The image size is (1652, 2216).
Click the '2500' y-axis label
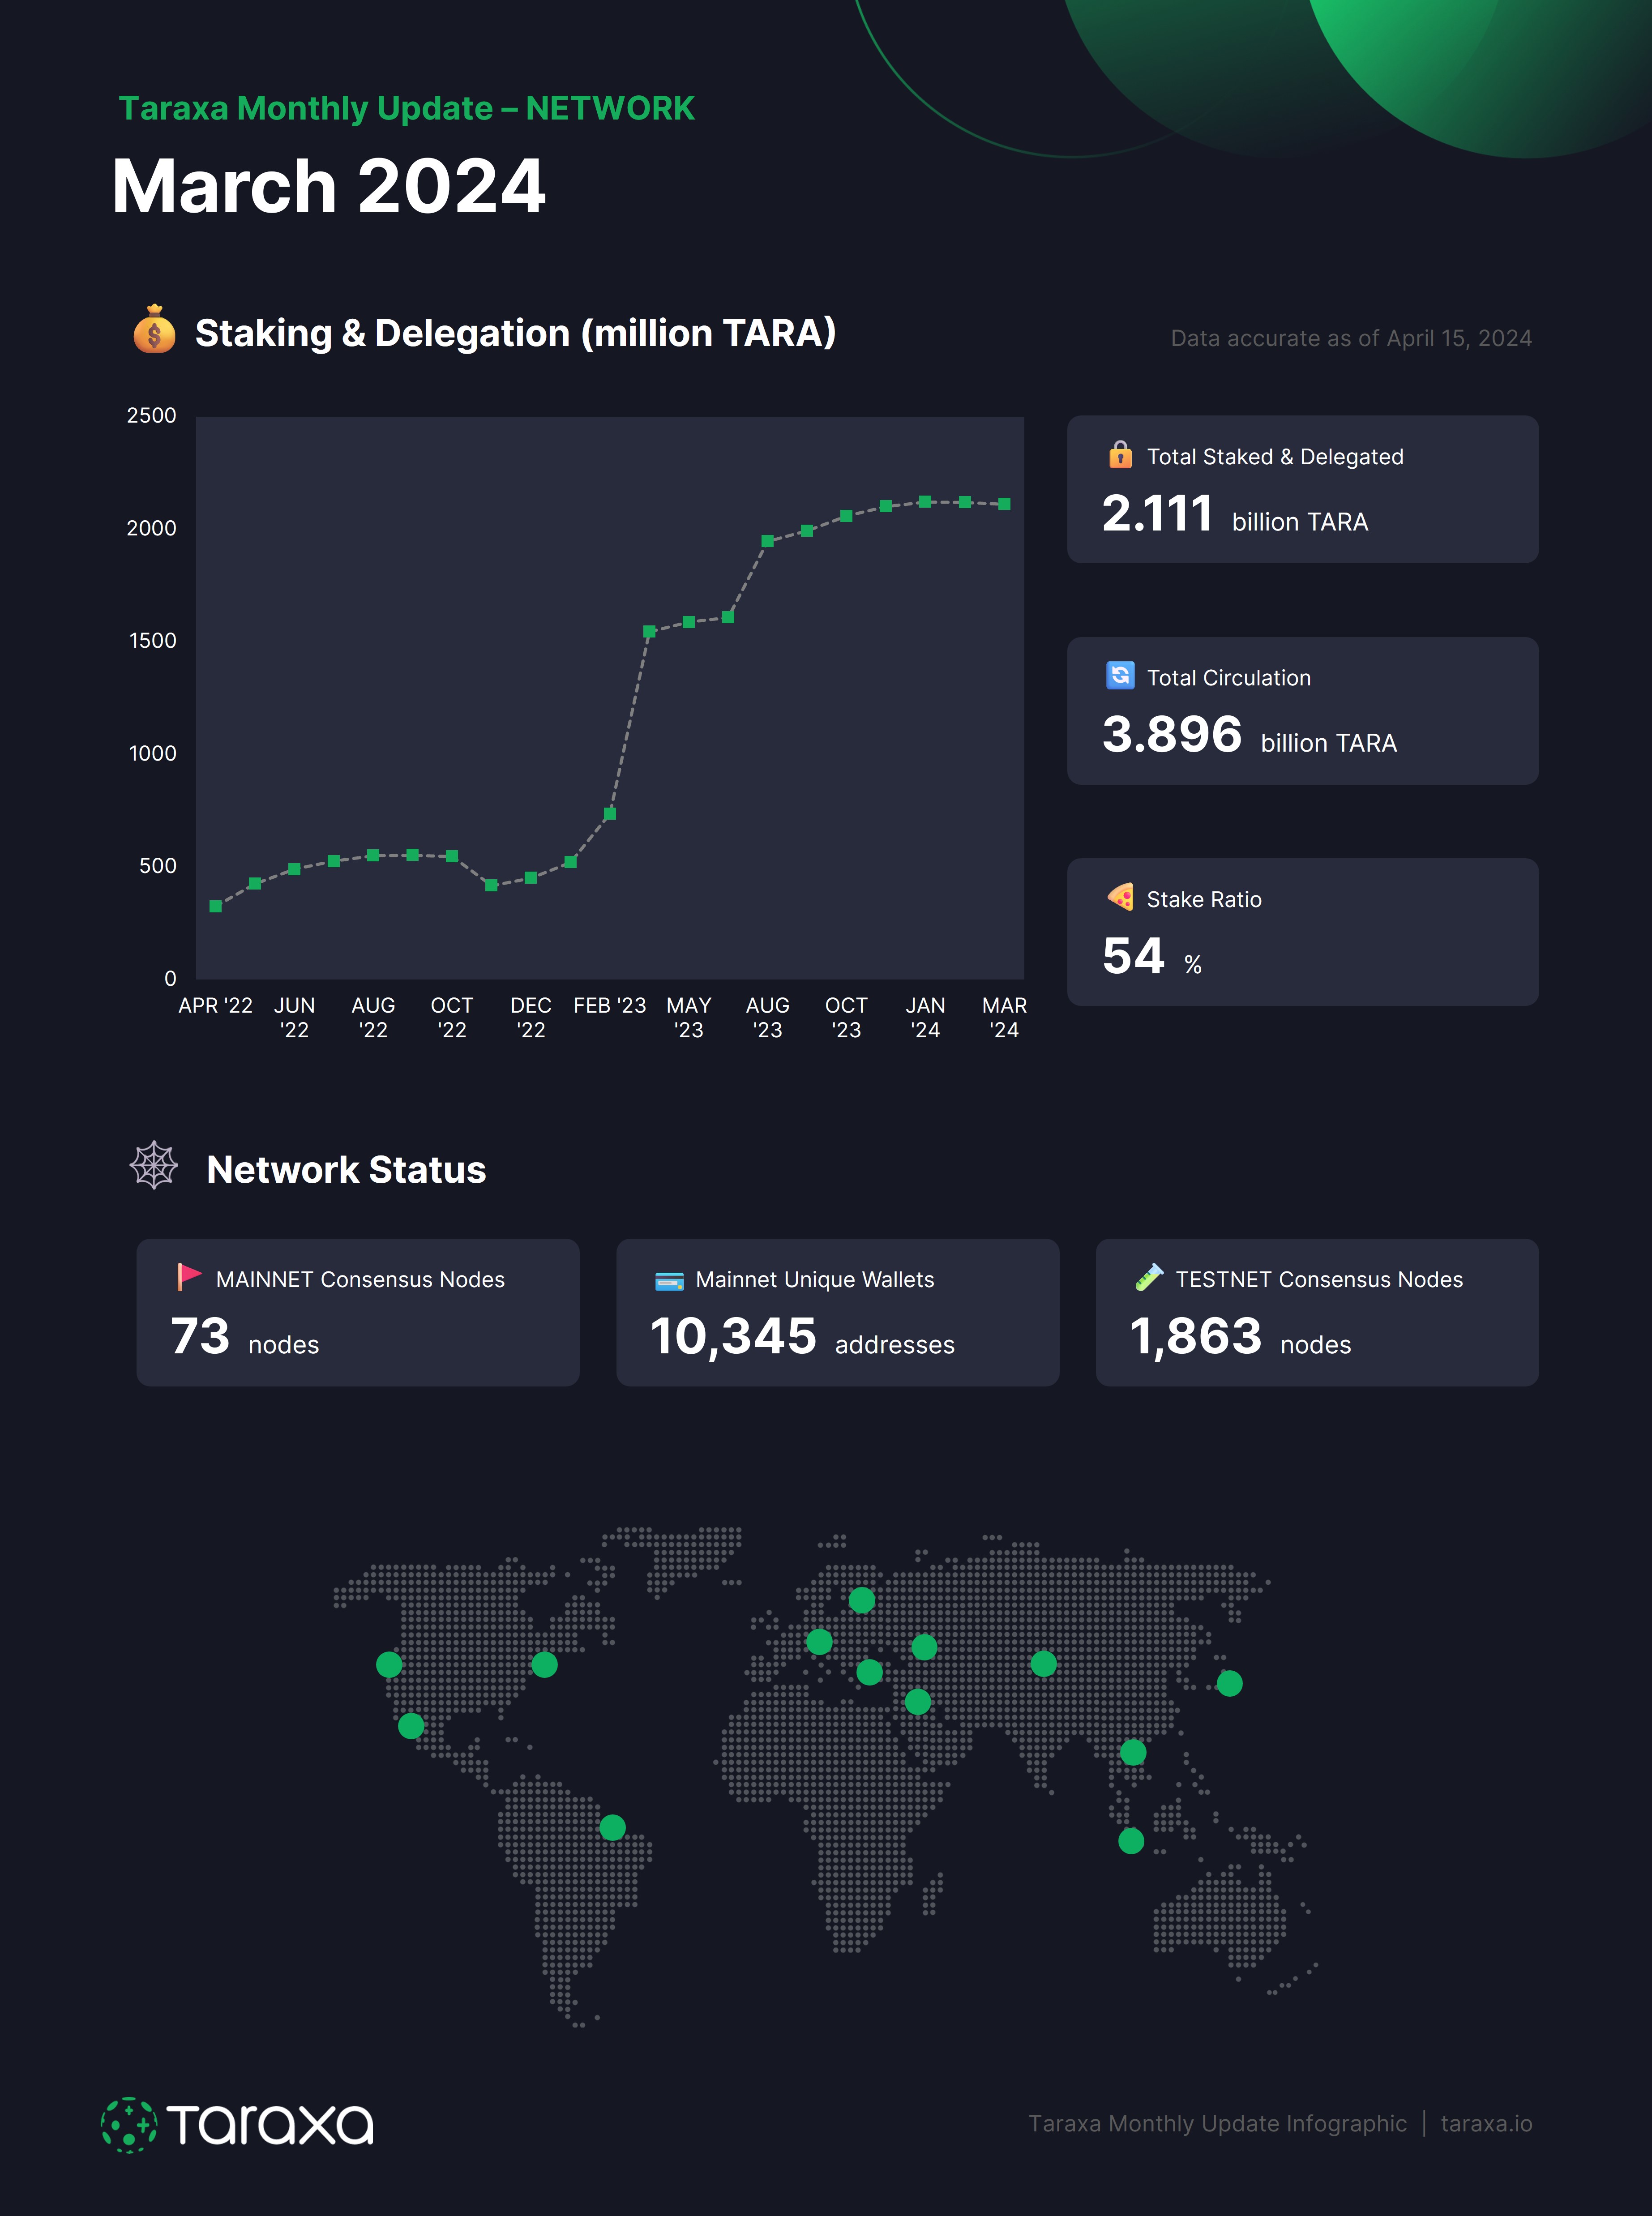[151, 416]
